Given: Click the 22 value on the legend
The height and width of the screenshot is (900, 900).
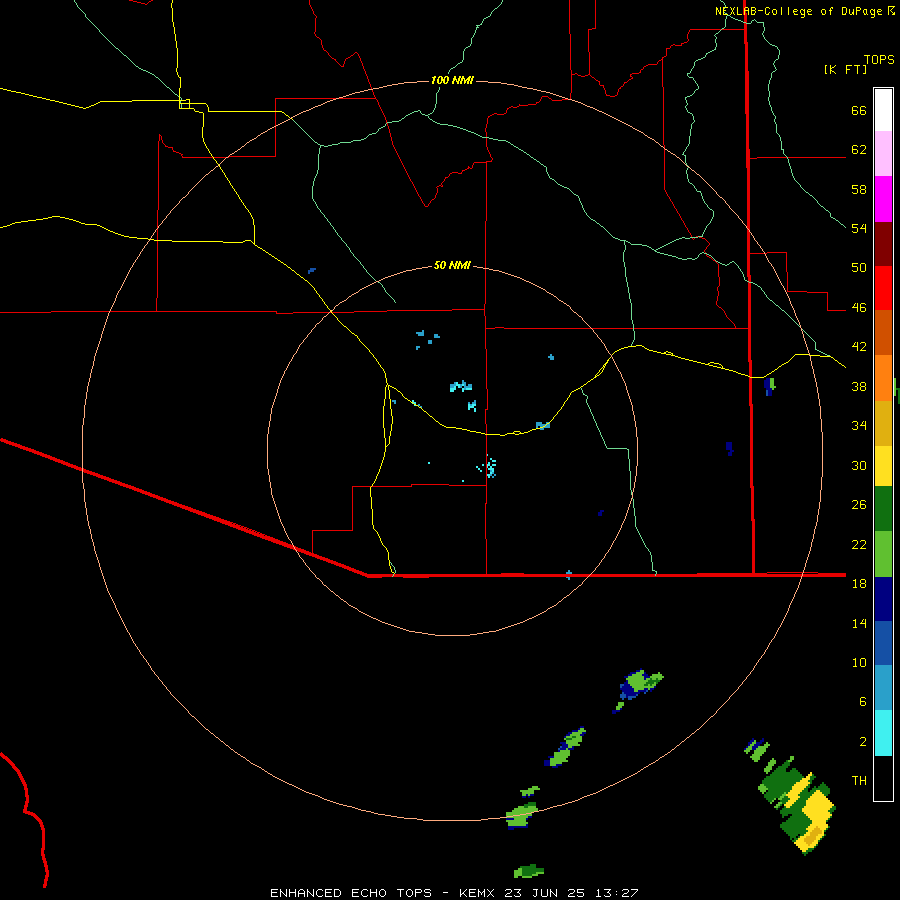Looking at the screenshot, I should (x=859, y=544).
